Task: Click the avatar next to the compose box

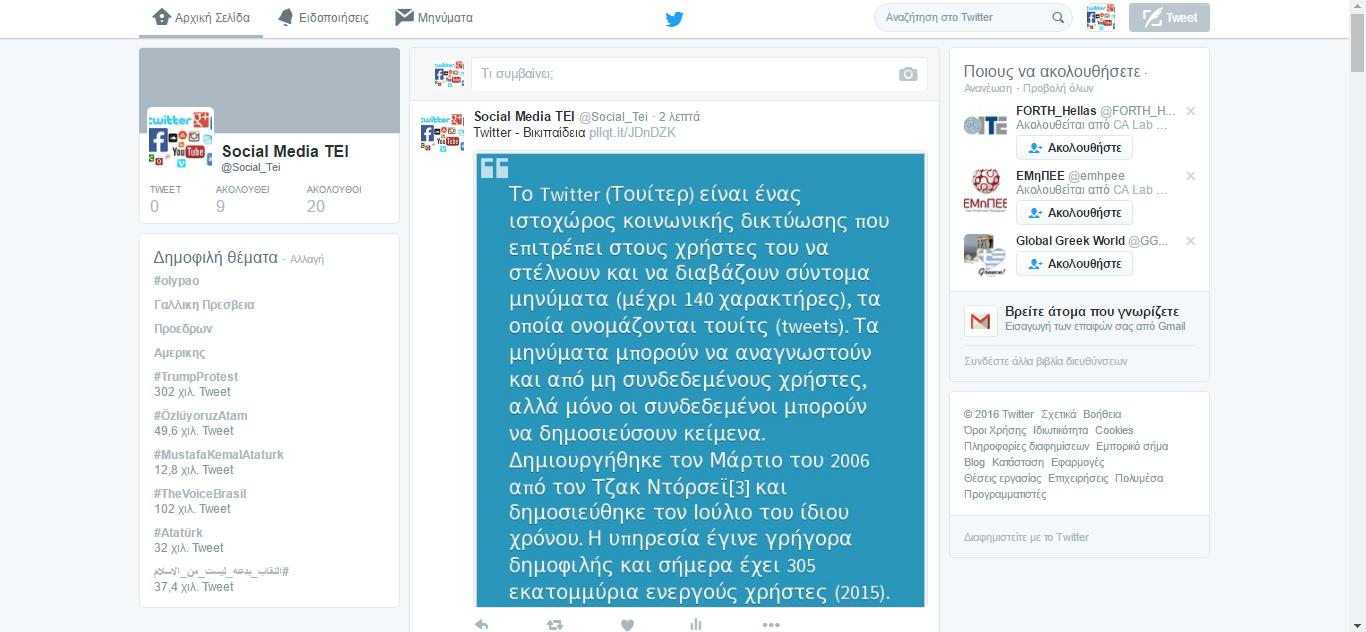Action: click(x=449, y=74)
